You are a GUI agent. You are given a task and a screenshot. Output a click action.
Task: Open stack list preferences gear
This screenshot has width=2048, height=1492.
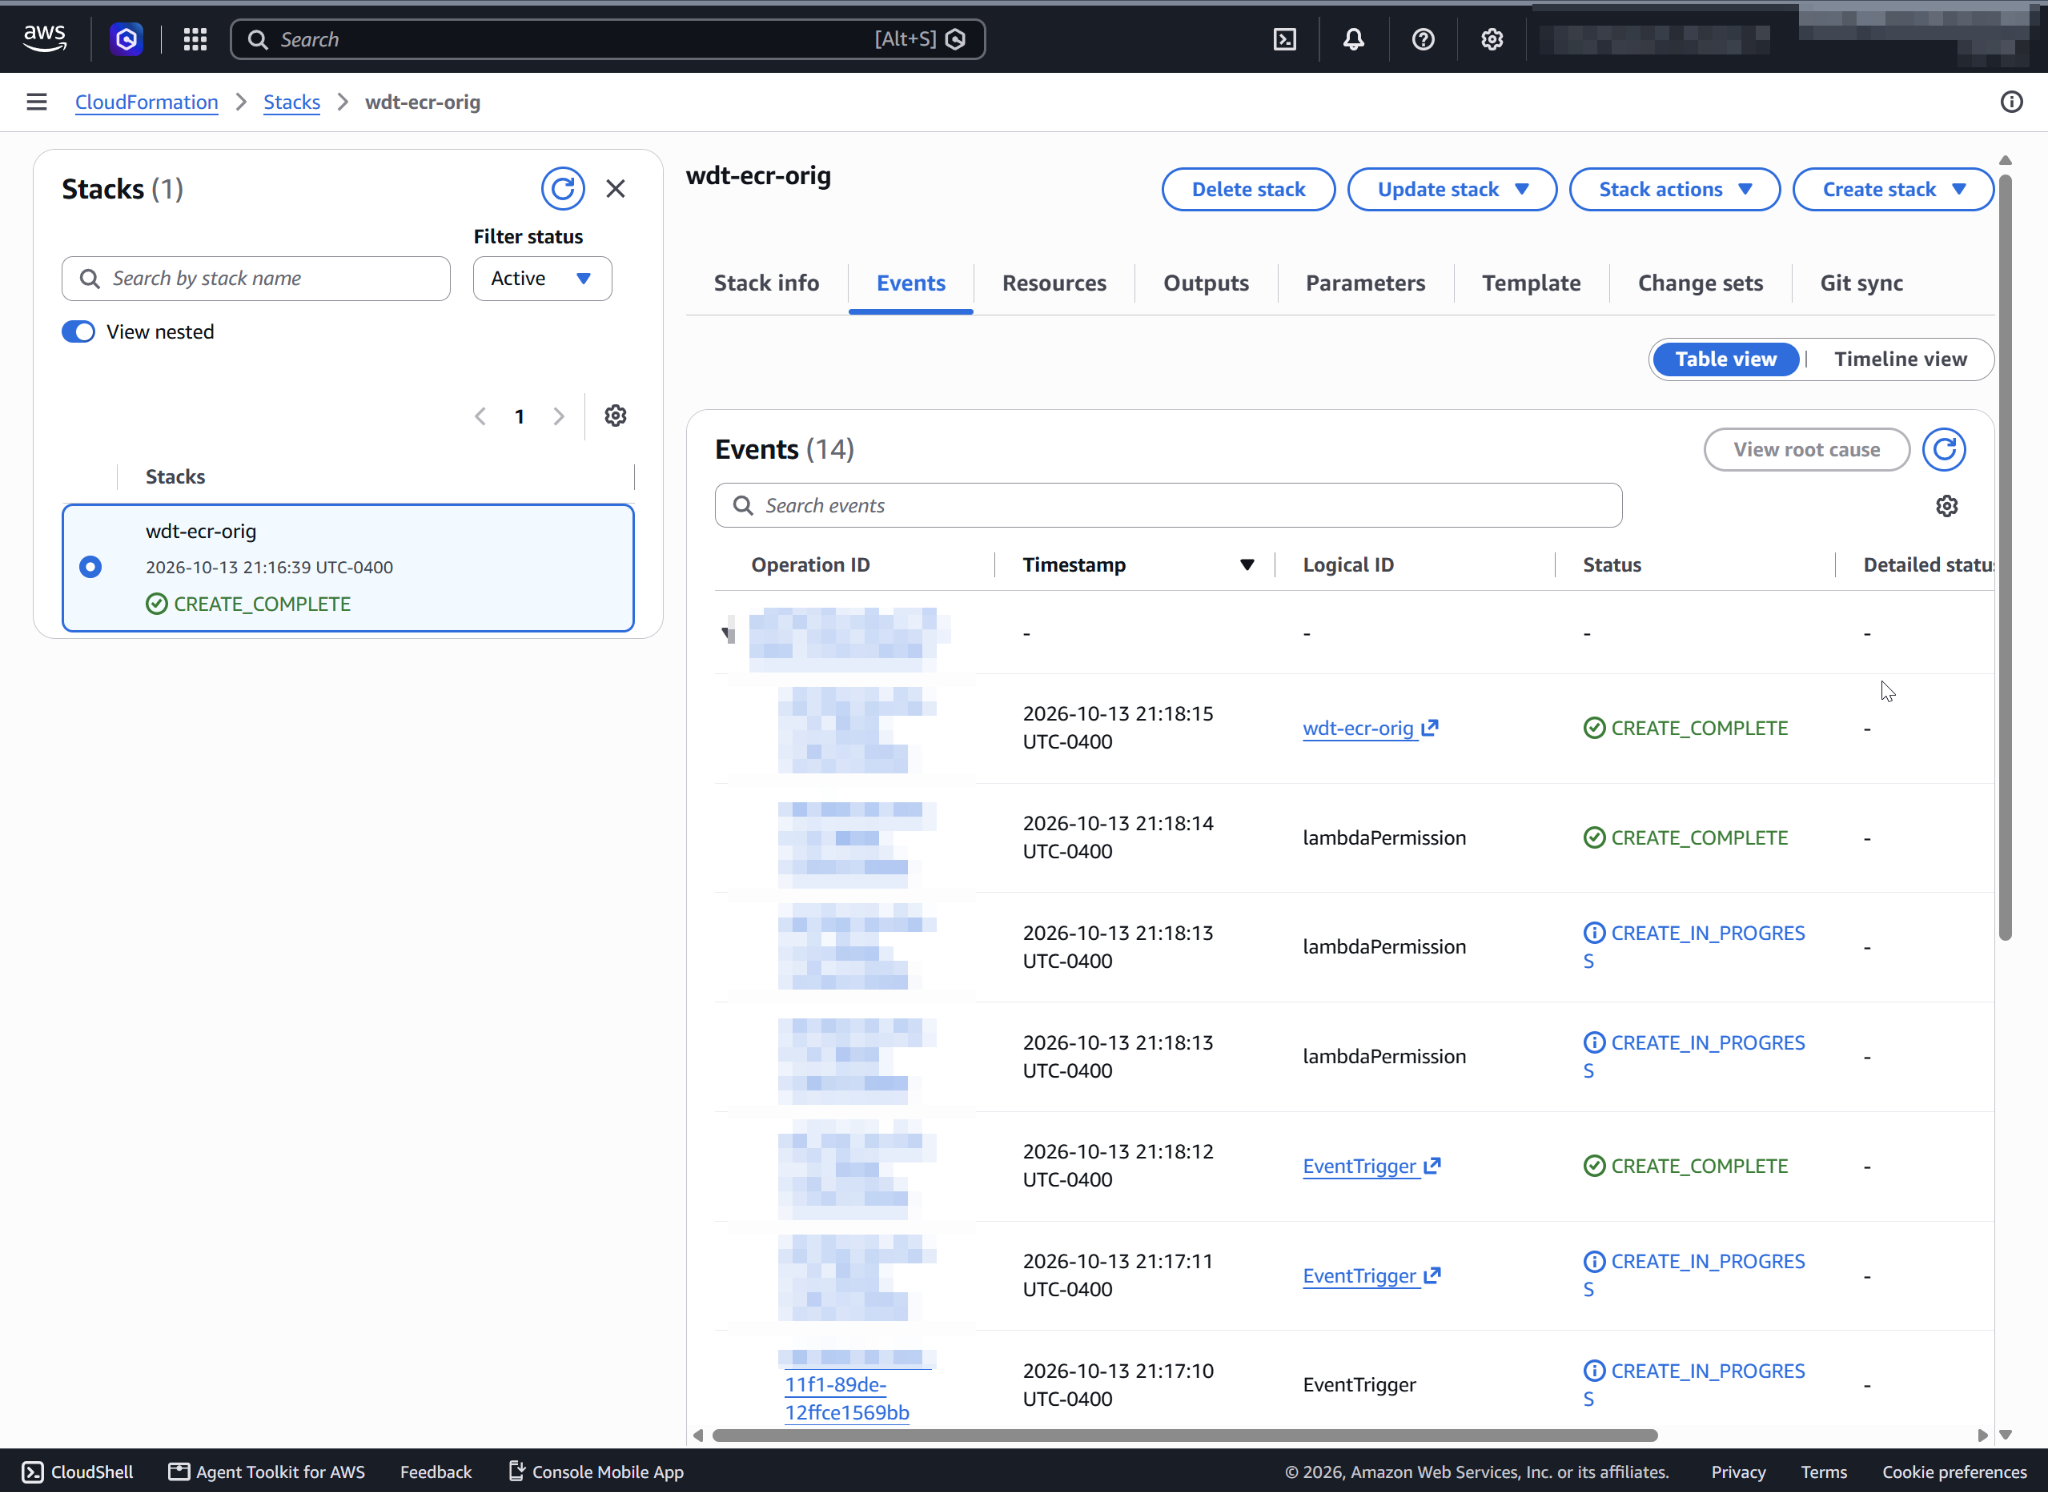616,416
